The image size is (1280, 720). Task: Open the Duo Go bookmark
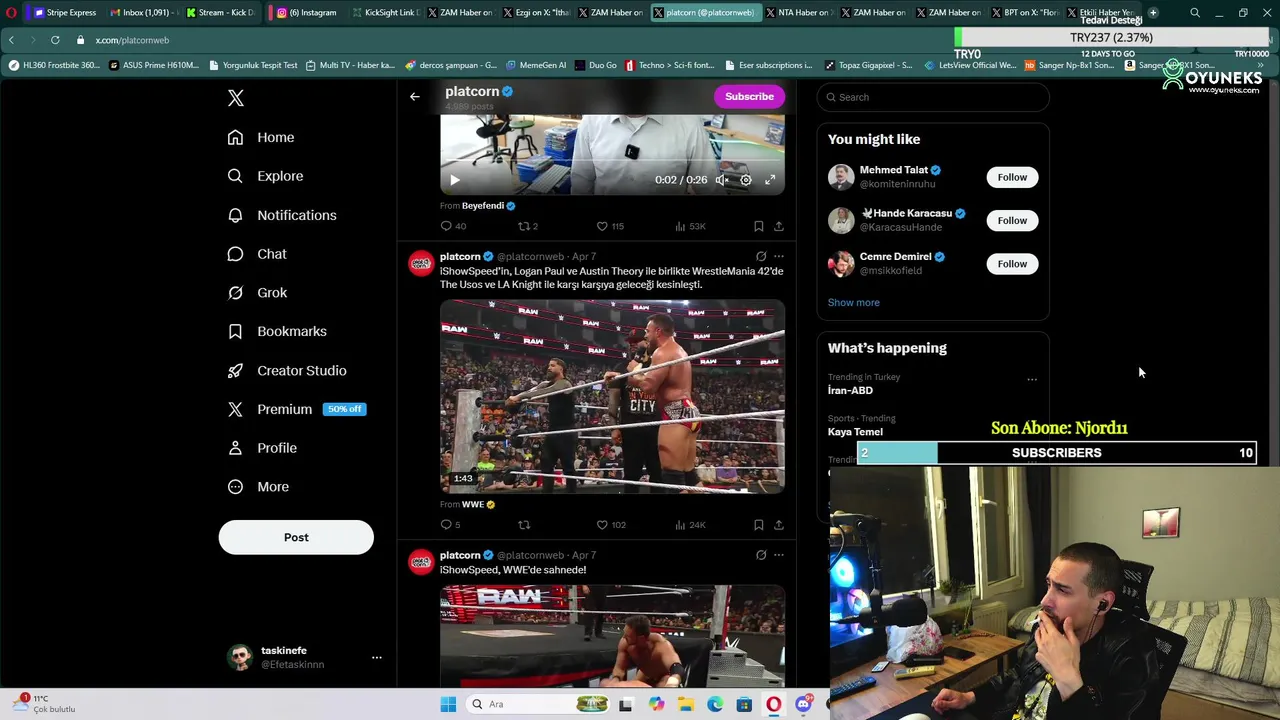(x=596, y=65)
